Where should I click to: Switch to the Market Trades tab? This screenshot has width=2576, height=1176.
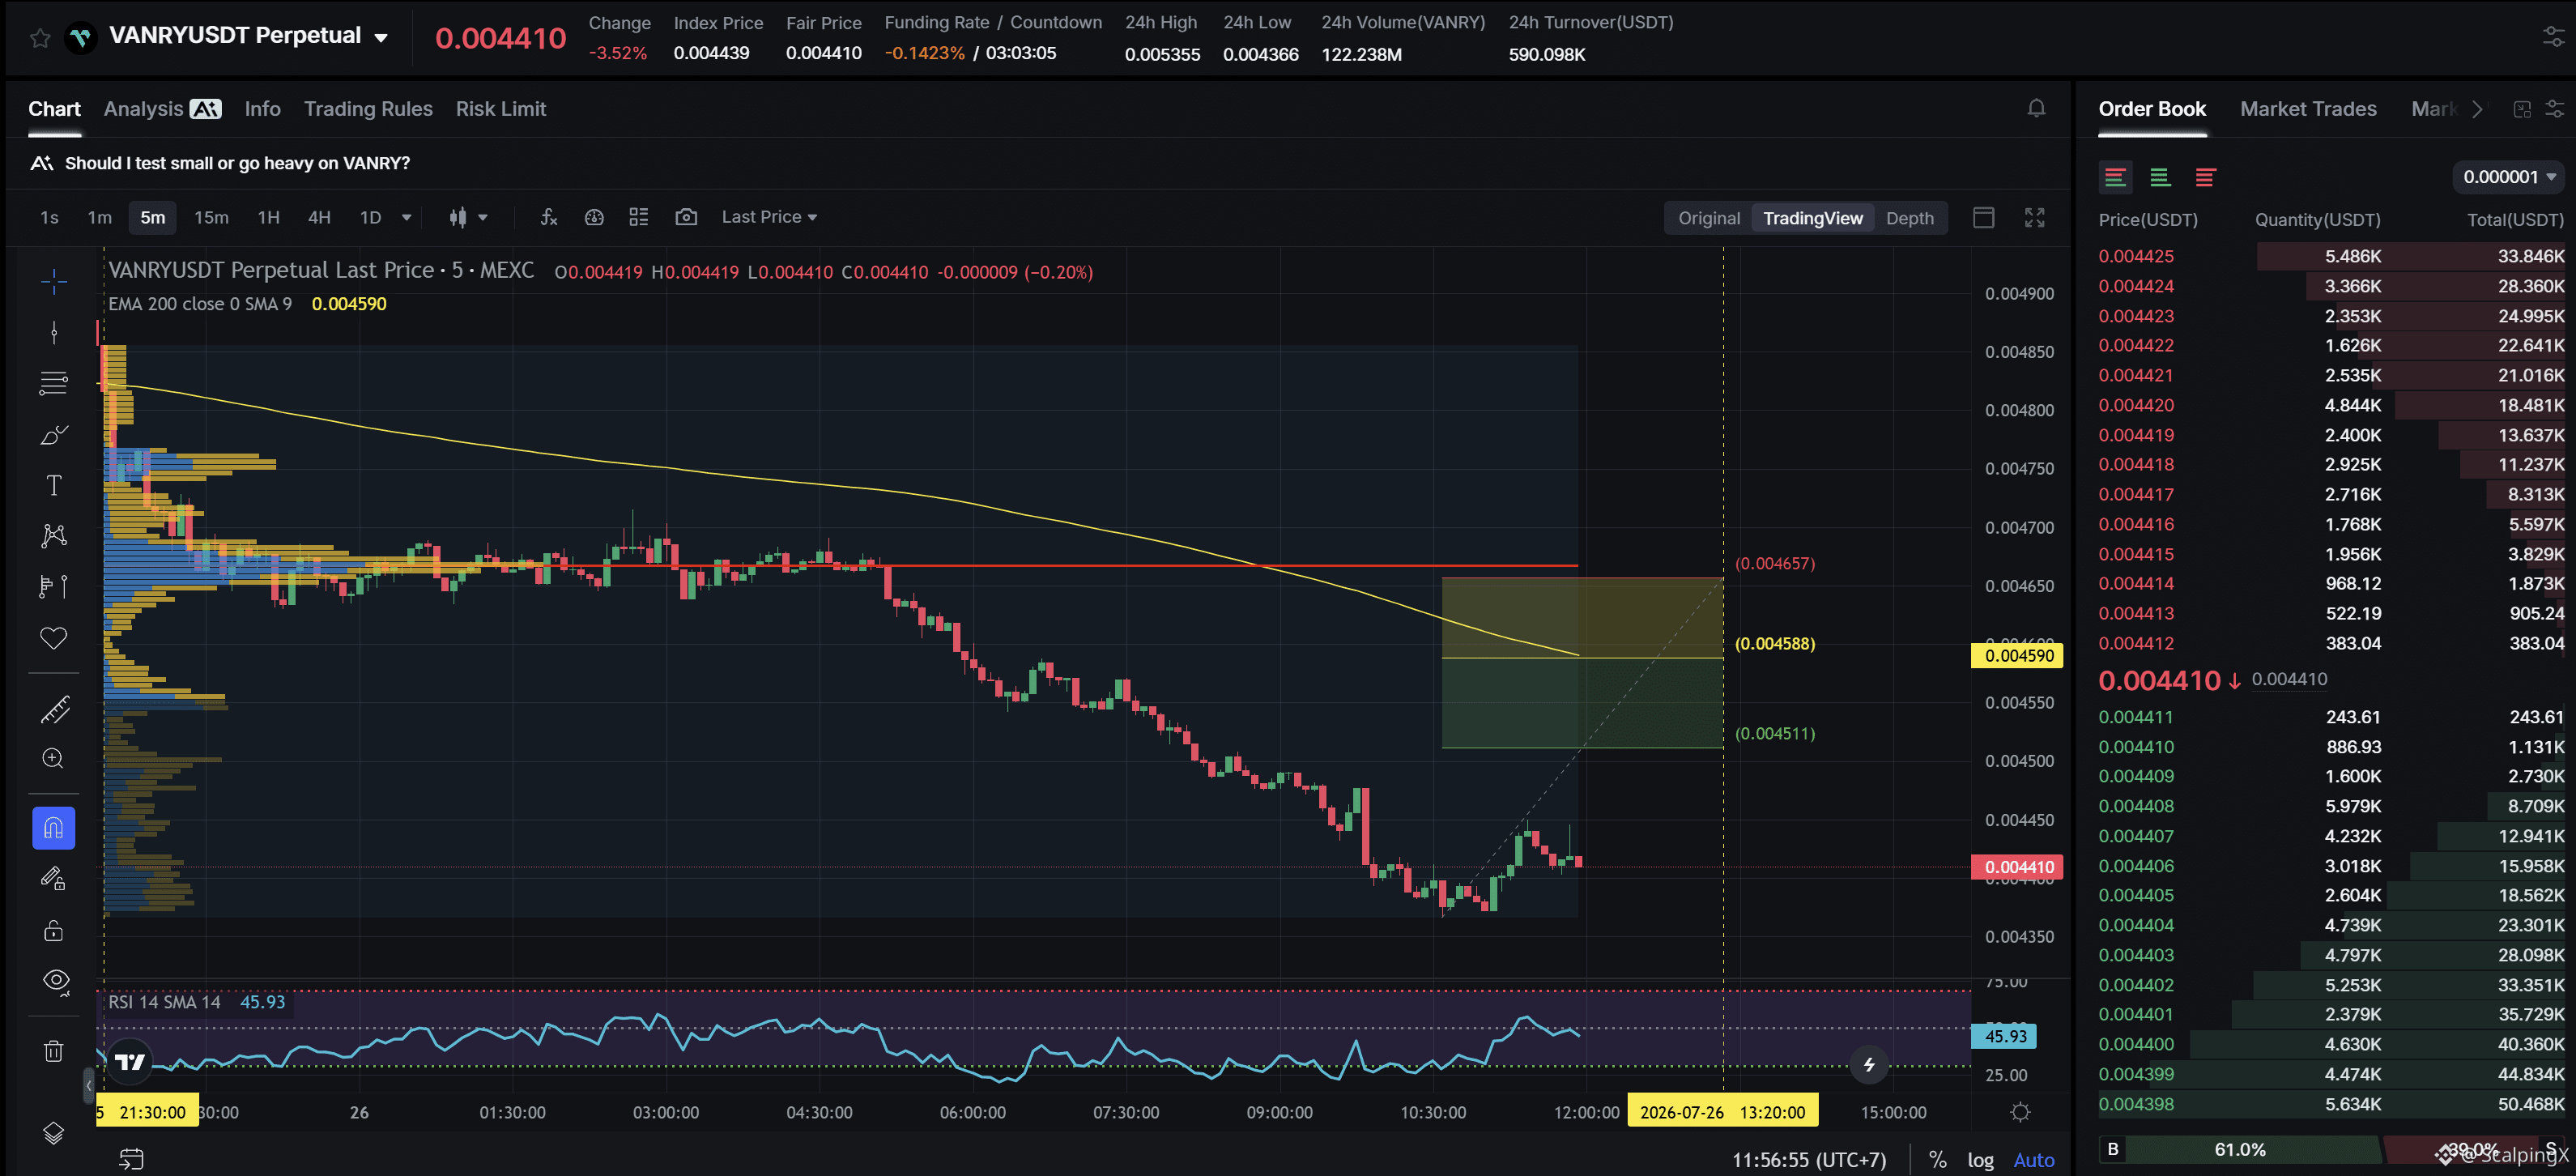[x=2308, y=109]
